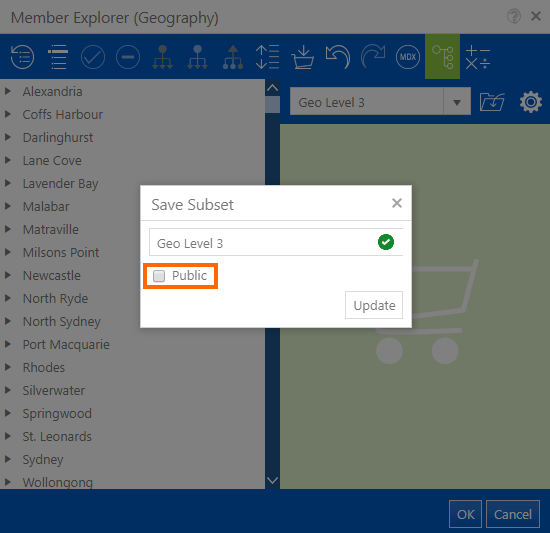Expand the Port Macquarie node

coord(8,344)
